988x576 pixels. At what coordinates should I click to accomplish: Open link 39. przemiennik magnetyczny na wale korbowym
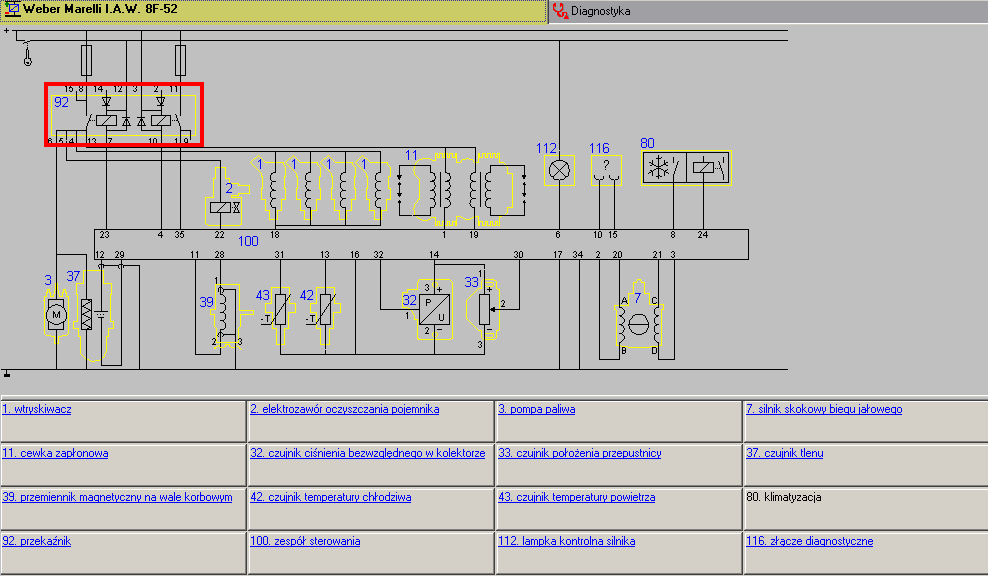117,497
